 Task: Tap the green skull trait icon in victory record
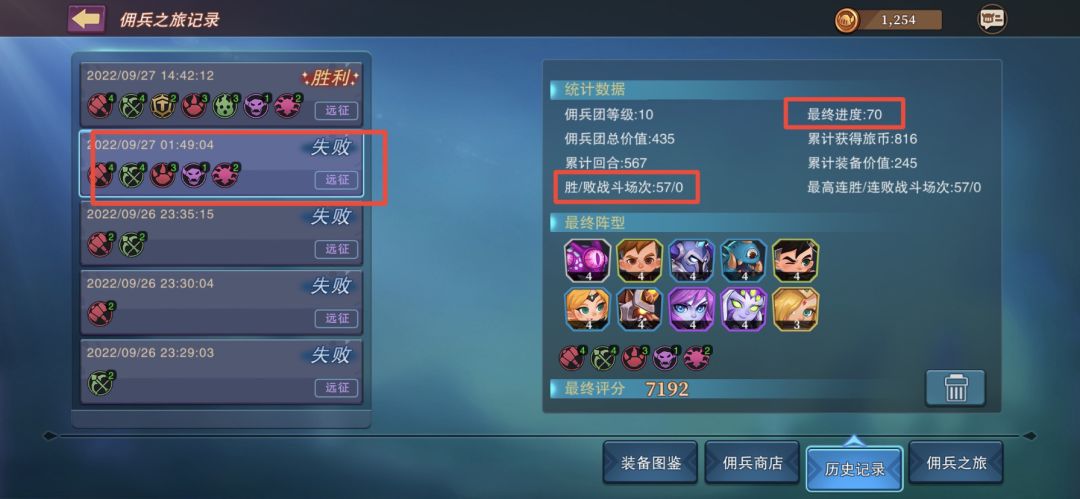coord(225,105)
